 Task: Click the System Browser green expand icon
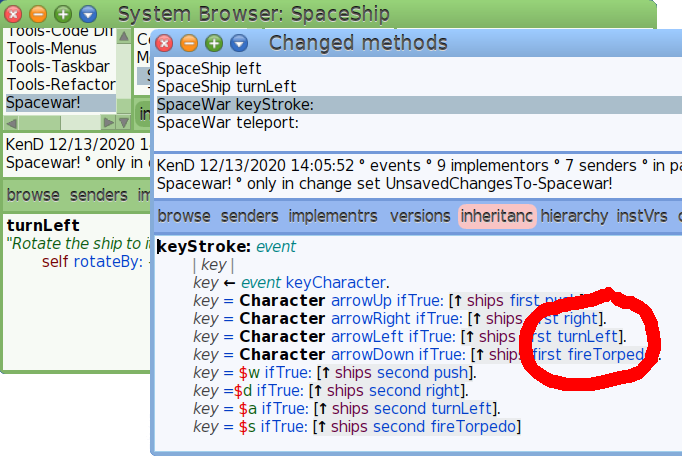(62, 15)
